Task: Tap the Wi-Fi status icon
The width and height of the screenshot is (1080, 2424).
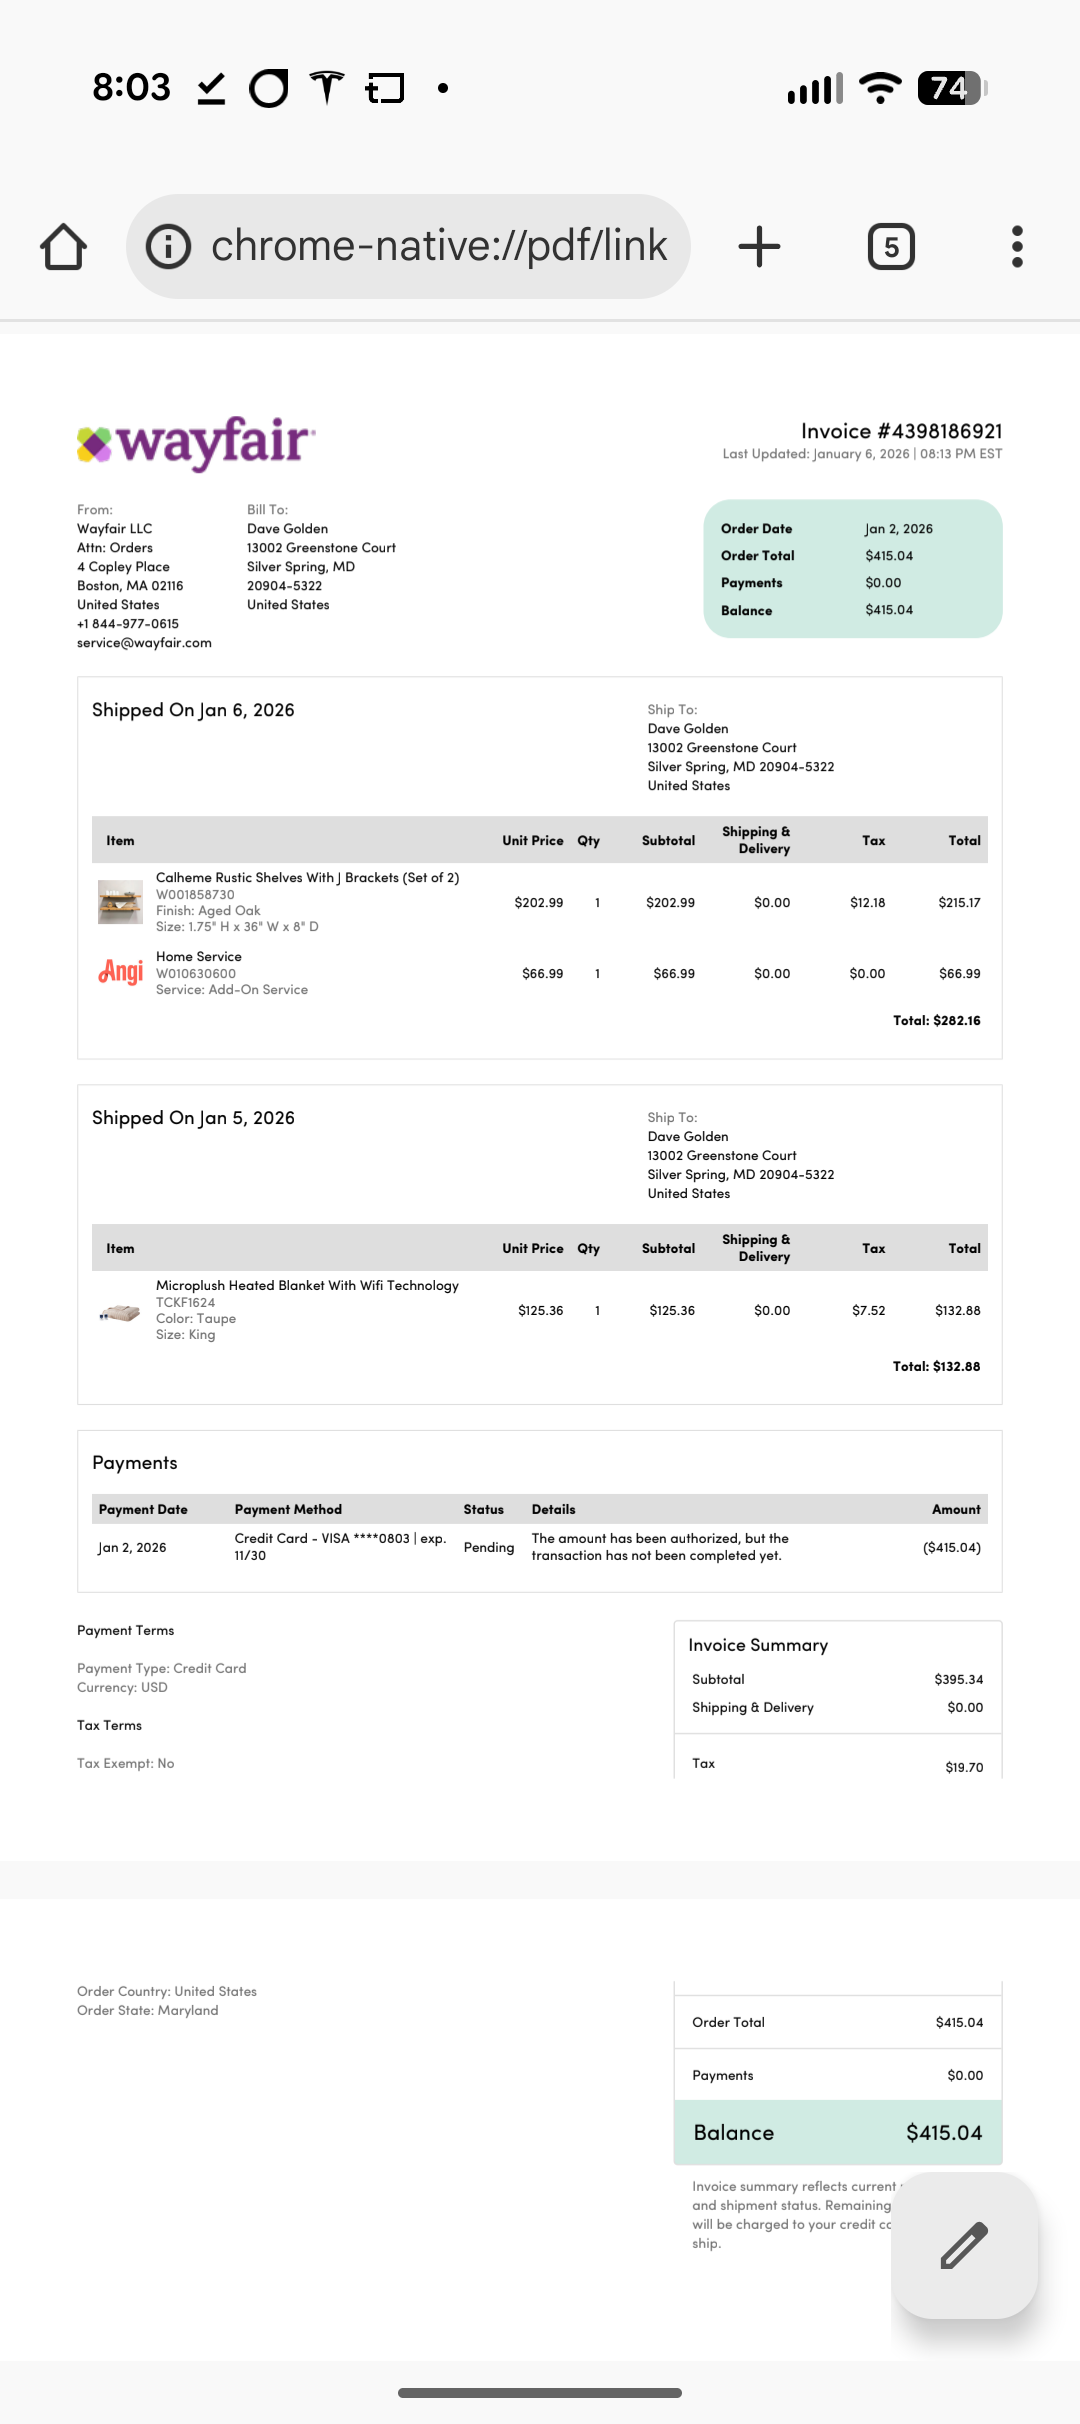Action: click(x=880, y=88)
